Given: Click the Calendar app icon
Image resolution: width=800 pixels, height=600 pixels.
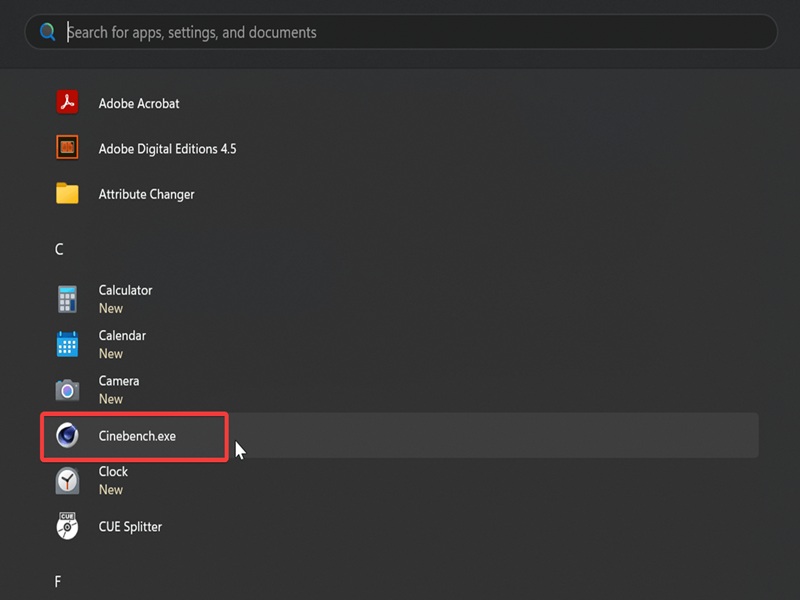Looking at the screenshot, I should (x=67, y=344).
